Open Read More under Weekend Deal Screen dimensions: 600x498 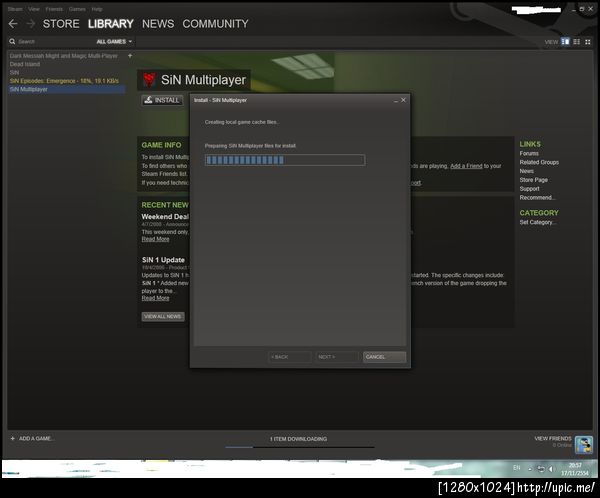[x=155, y=239]
